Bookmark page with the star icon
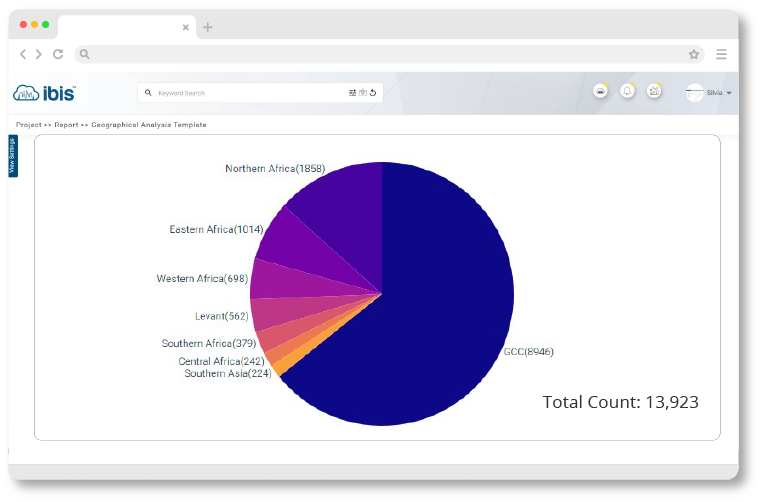 click(693, 54)
